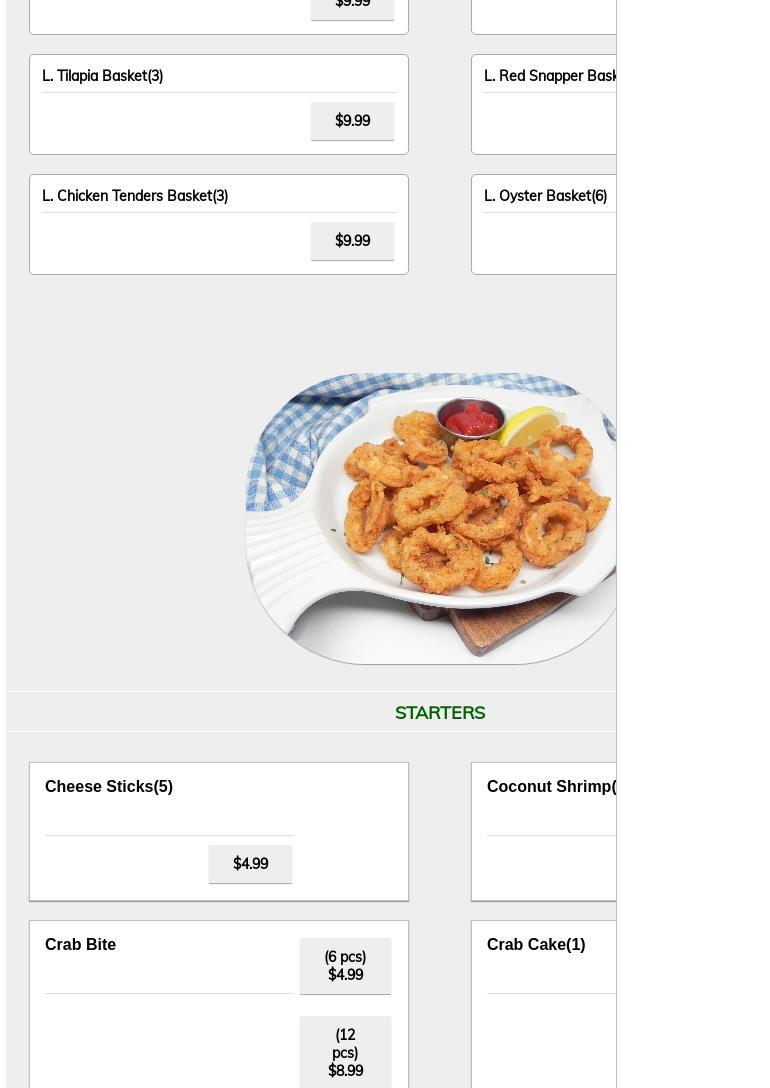The image size is (770, 1088).
Task: Click the Crab Cake(1) item name
Action: 536,944
